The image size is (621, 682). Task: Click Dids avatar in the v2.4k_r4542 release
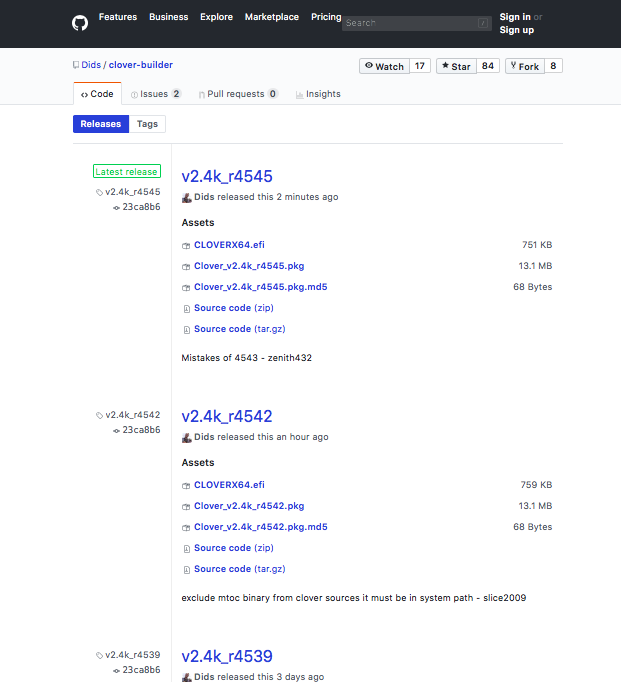click(x=187, y=438)
